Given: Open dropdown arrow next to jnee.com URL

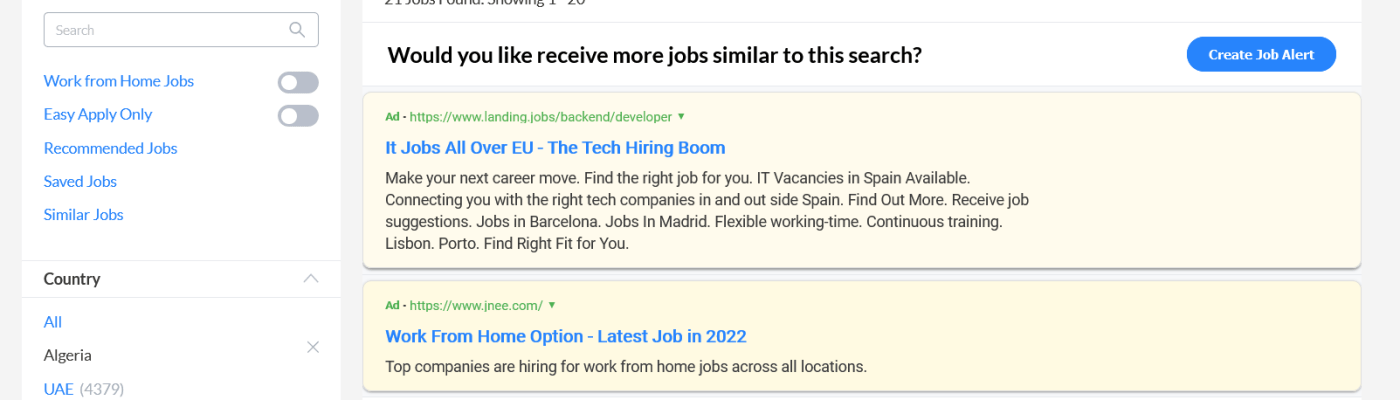Looking at the screenshot, I should pos(552,305).
